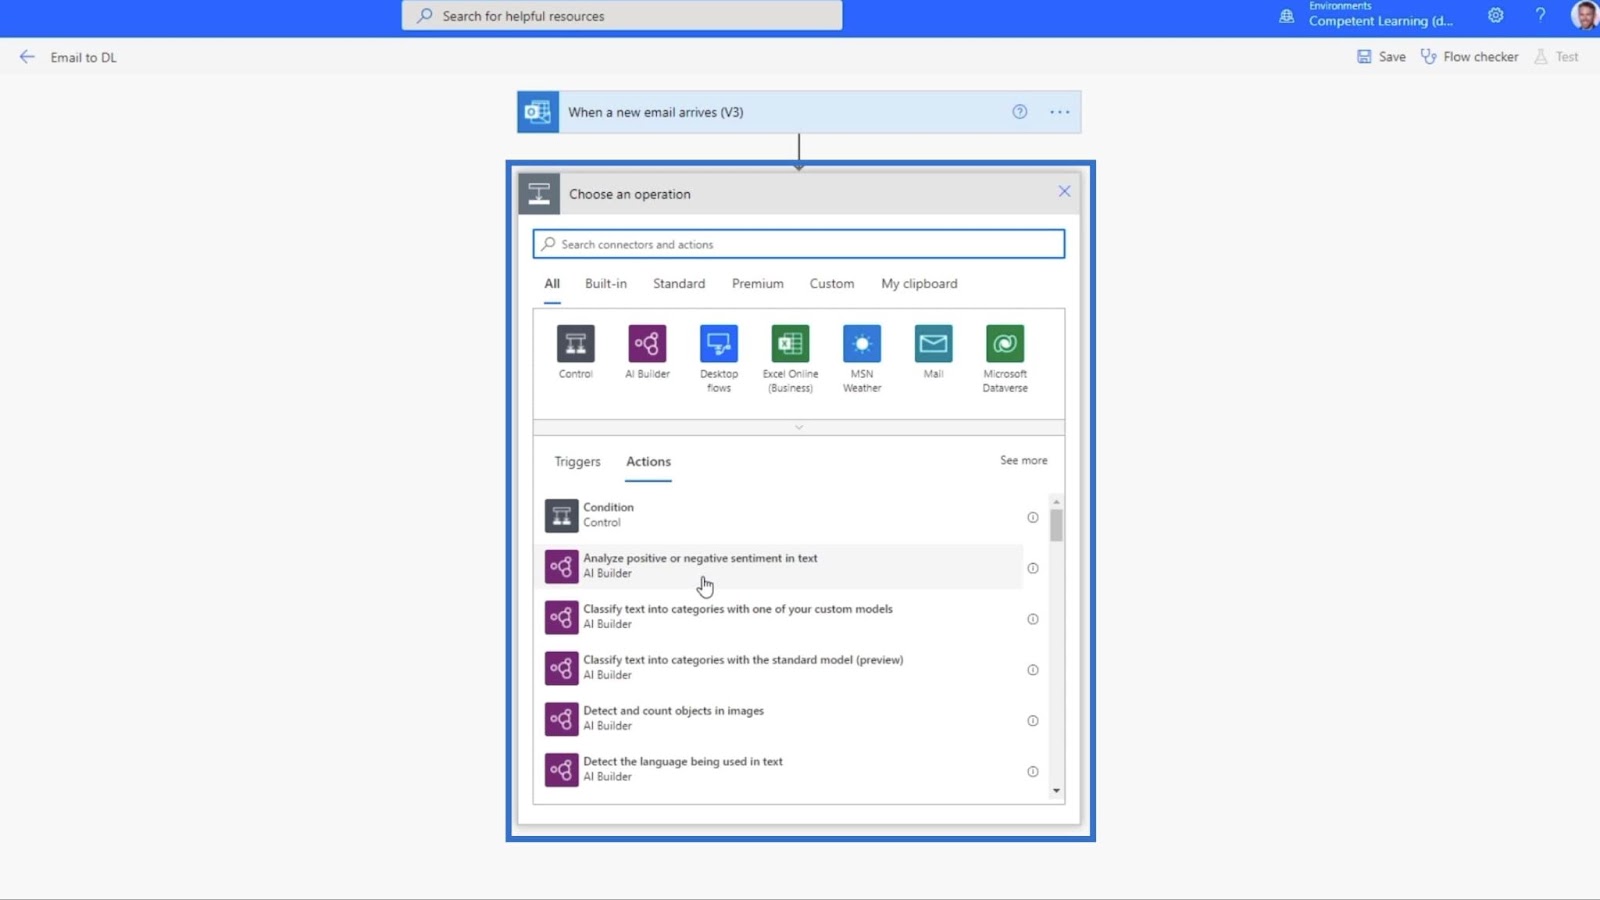Show info for Condition action
This screenshot has width=1600, height=900.
pyautogui.click(x=1033, y=517)
